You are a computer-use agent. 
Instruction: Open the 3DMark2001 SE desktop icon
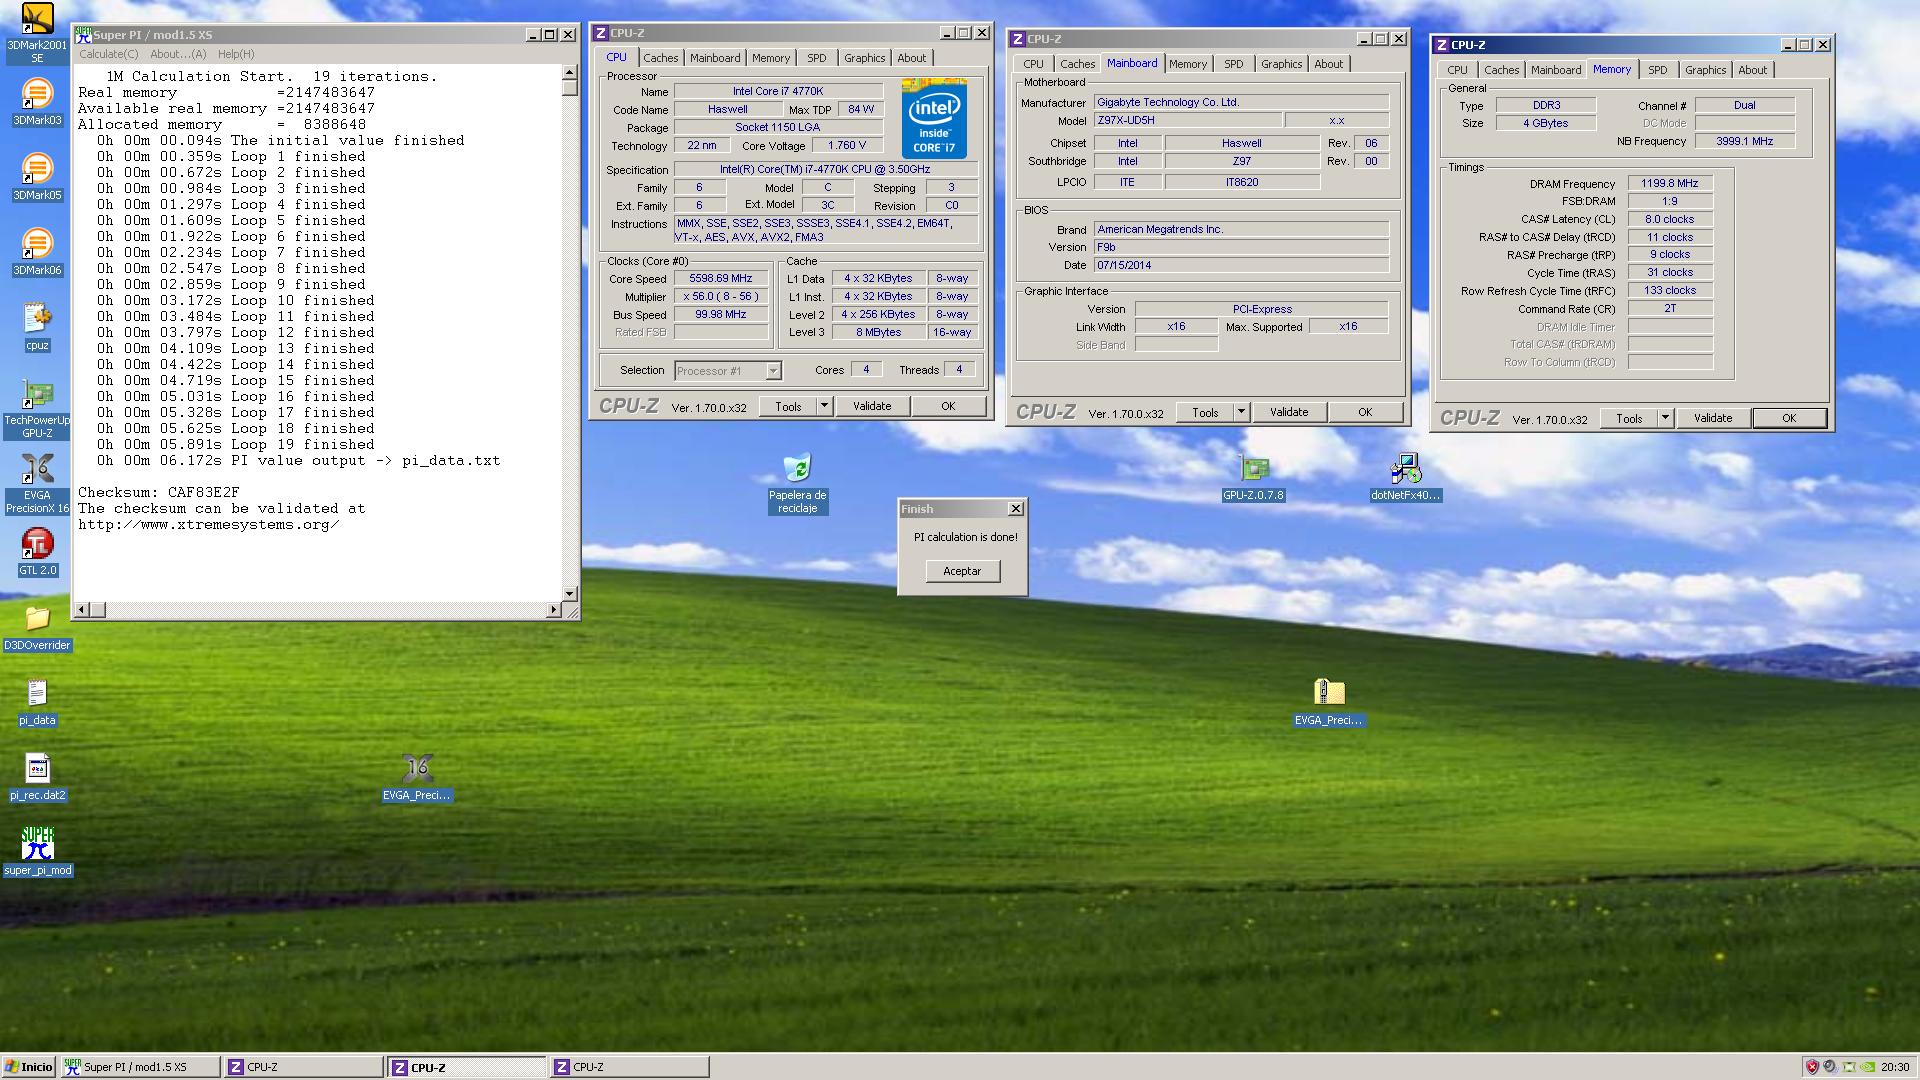37,33
